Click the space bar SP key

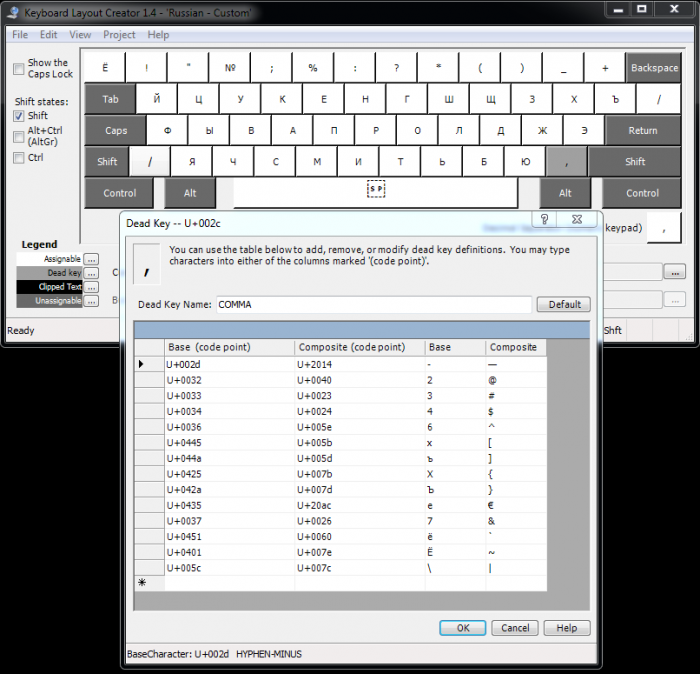click(376, 193)
